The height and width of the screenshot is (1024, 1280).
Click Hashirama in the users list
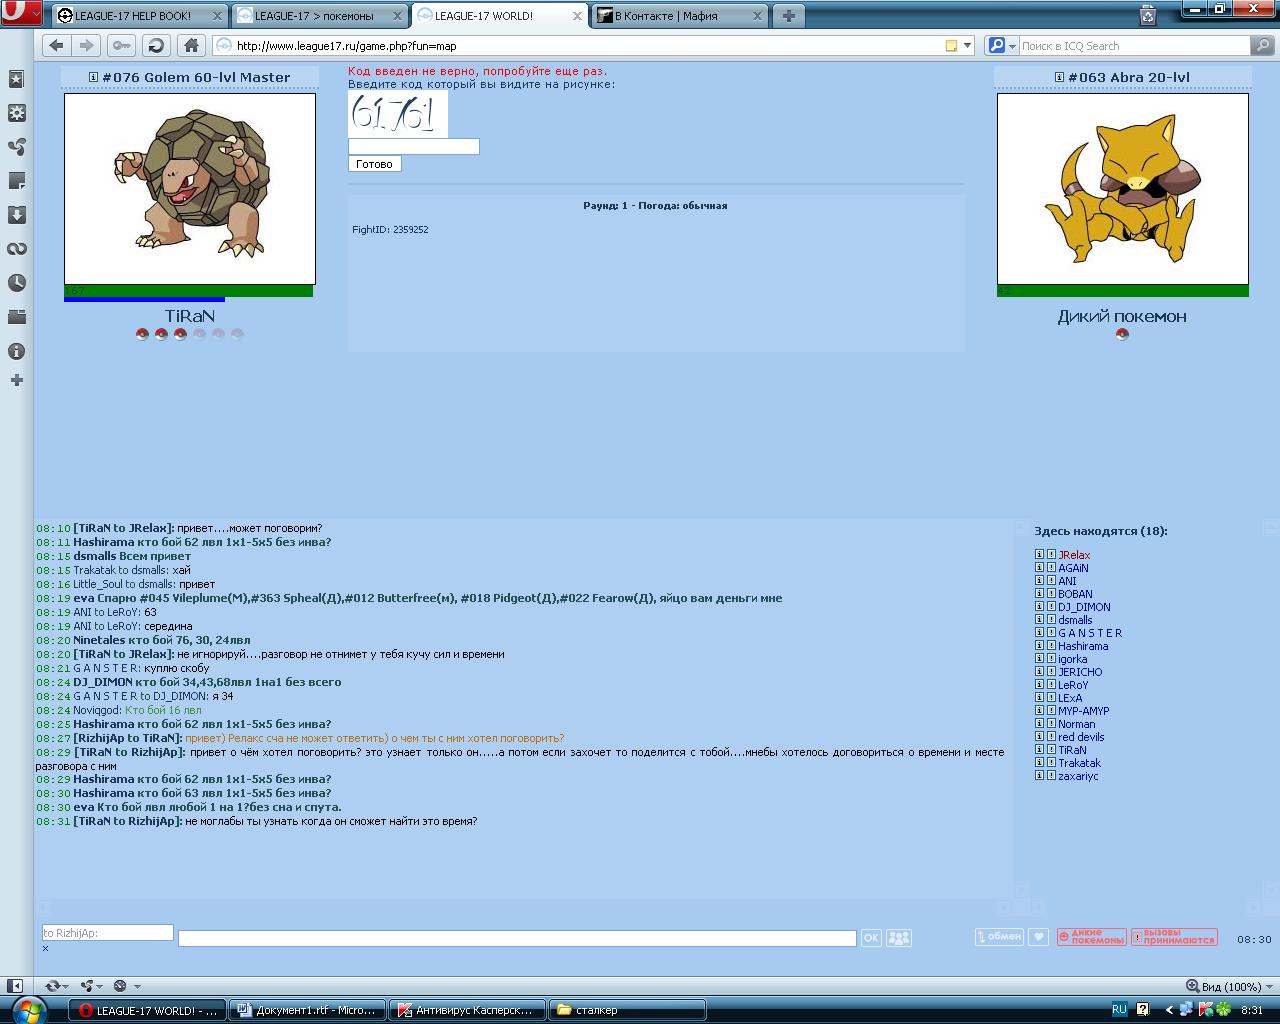pyautogui.click(x=1083, y=646)
